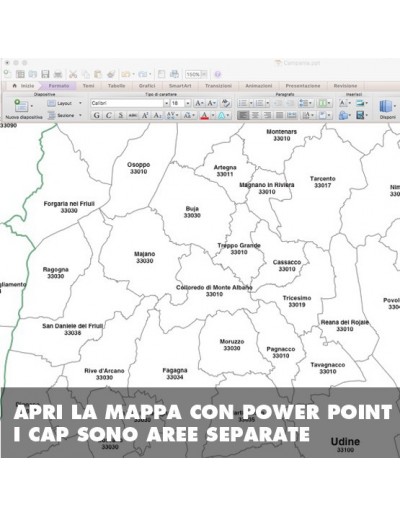Click the Osoppo 33010 map label
Screen dimensions: 400x517
pyautogui.click(x=139, y=168)
